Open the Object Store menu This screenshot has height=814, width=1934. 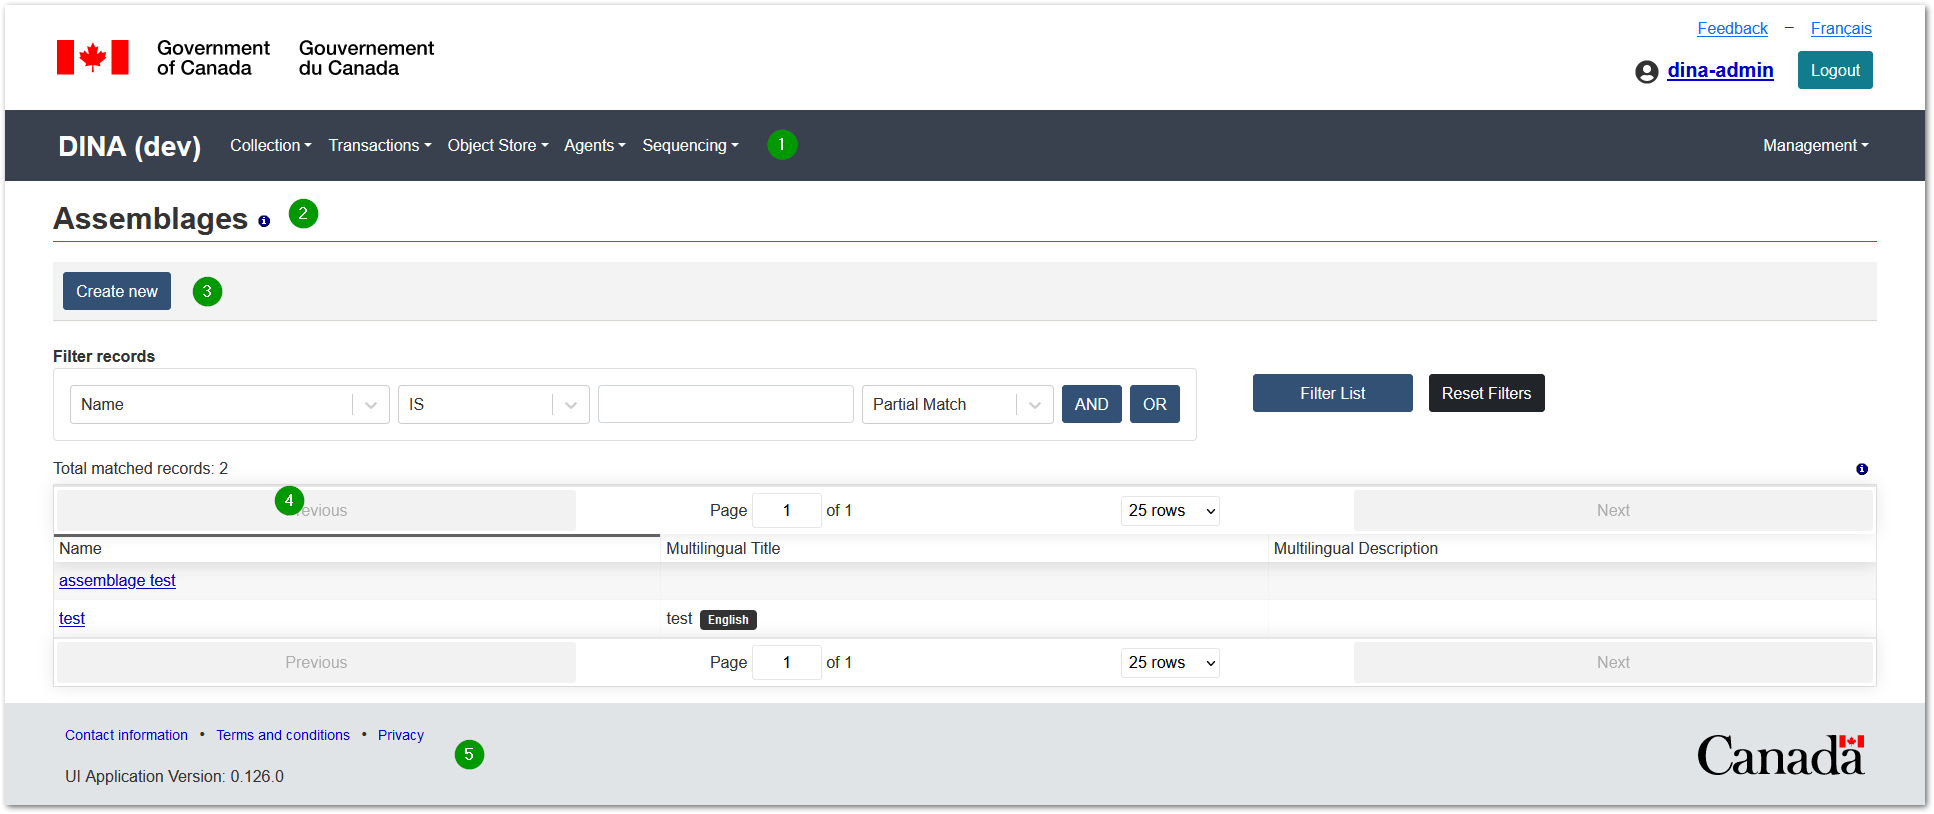pyautogui.click(x=498, y=146)
